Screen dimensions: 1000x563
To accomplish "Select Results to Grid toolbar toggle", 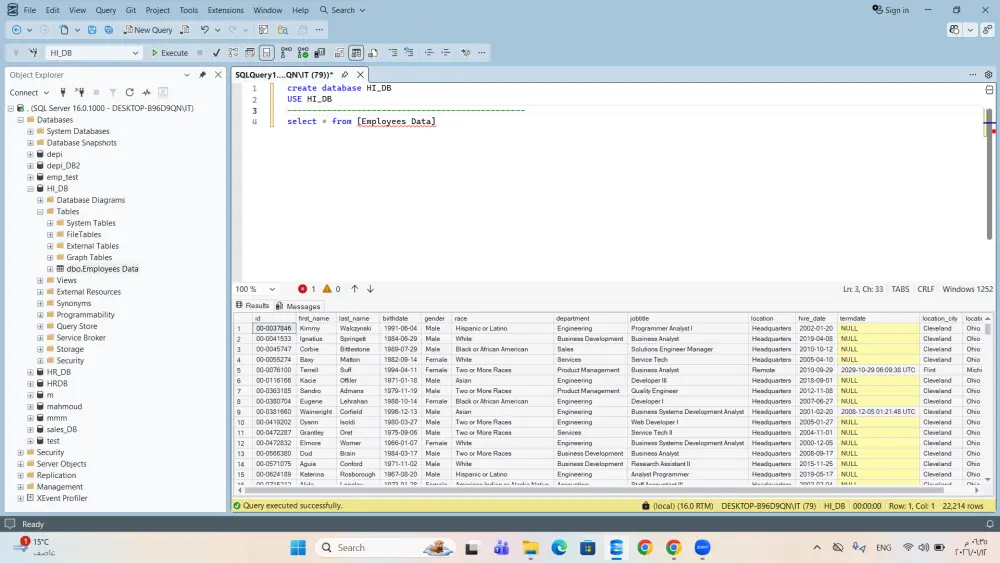I will [357, 53].
